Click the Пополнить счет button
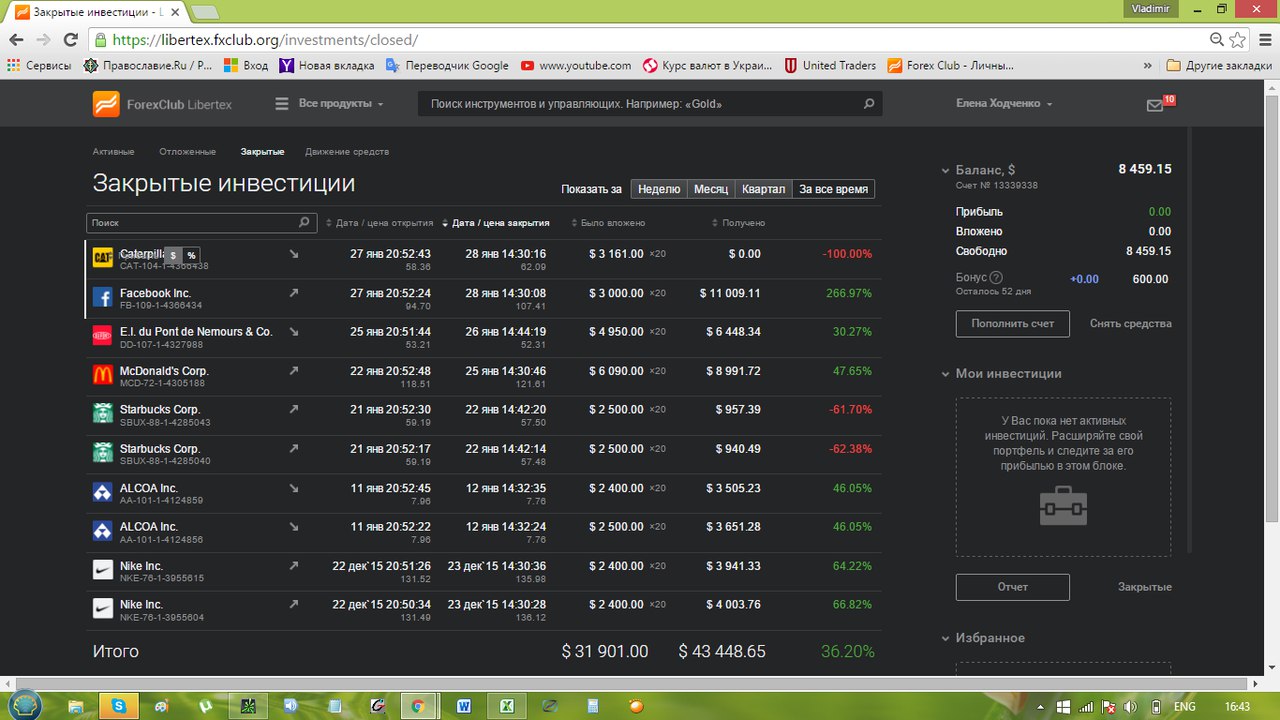The image size is (1280, 720). click(1012, 324)
